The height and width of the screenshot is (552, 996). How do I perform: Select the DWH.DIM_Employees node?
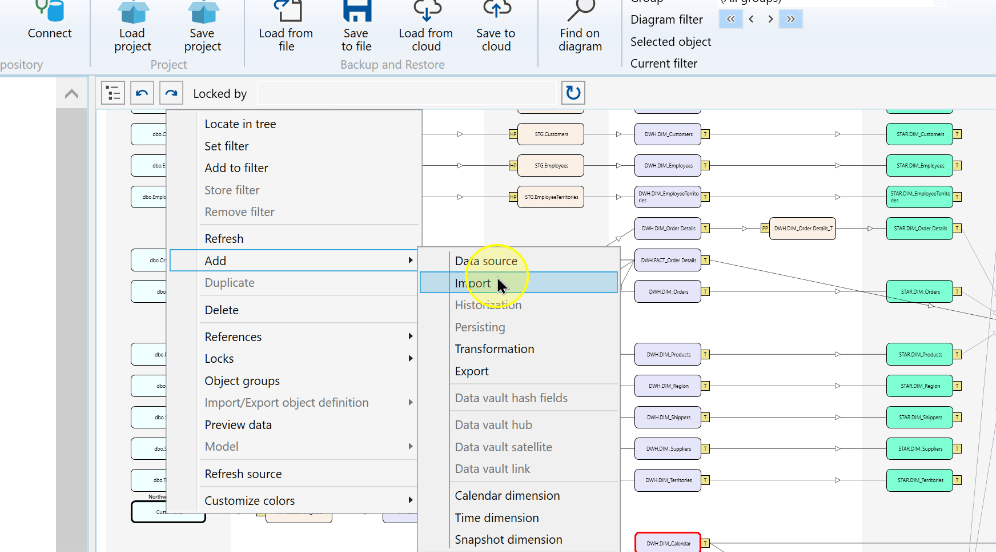click(668, 166)
